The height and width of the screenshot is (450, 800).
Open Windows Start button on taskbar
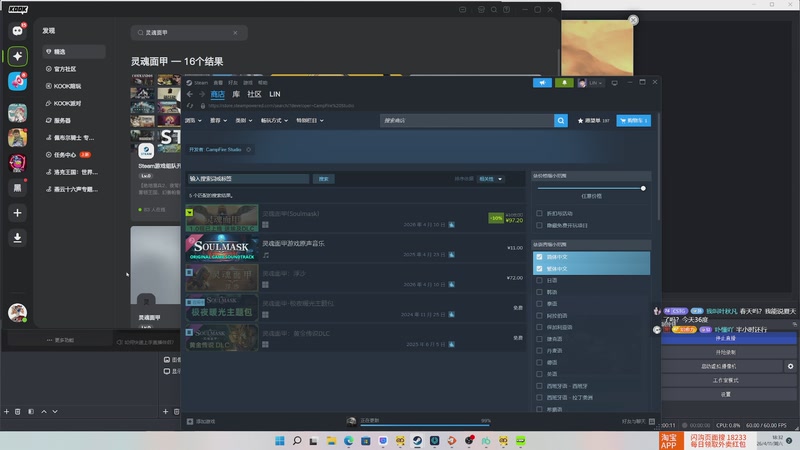pyautogui.click(x=280, y=441)
